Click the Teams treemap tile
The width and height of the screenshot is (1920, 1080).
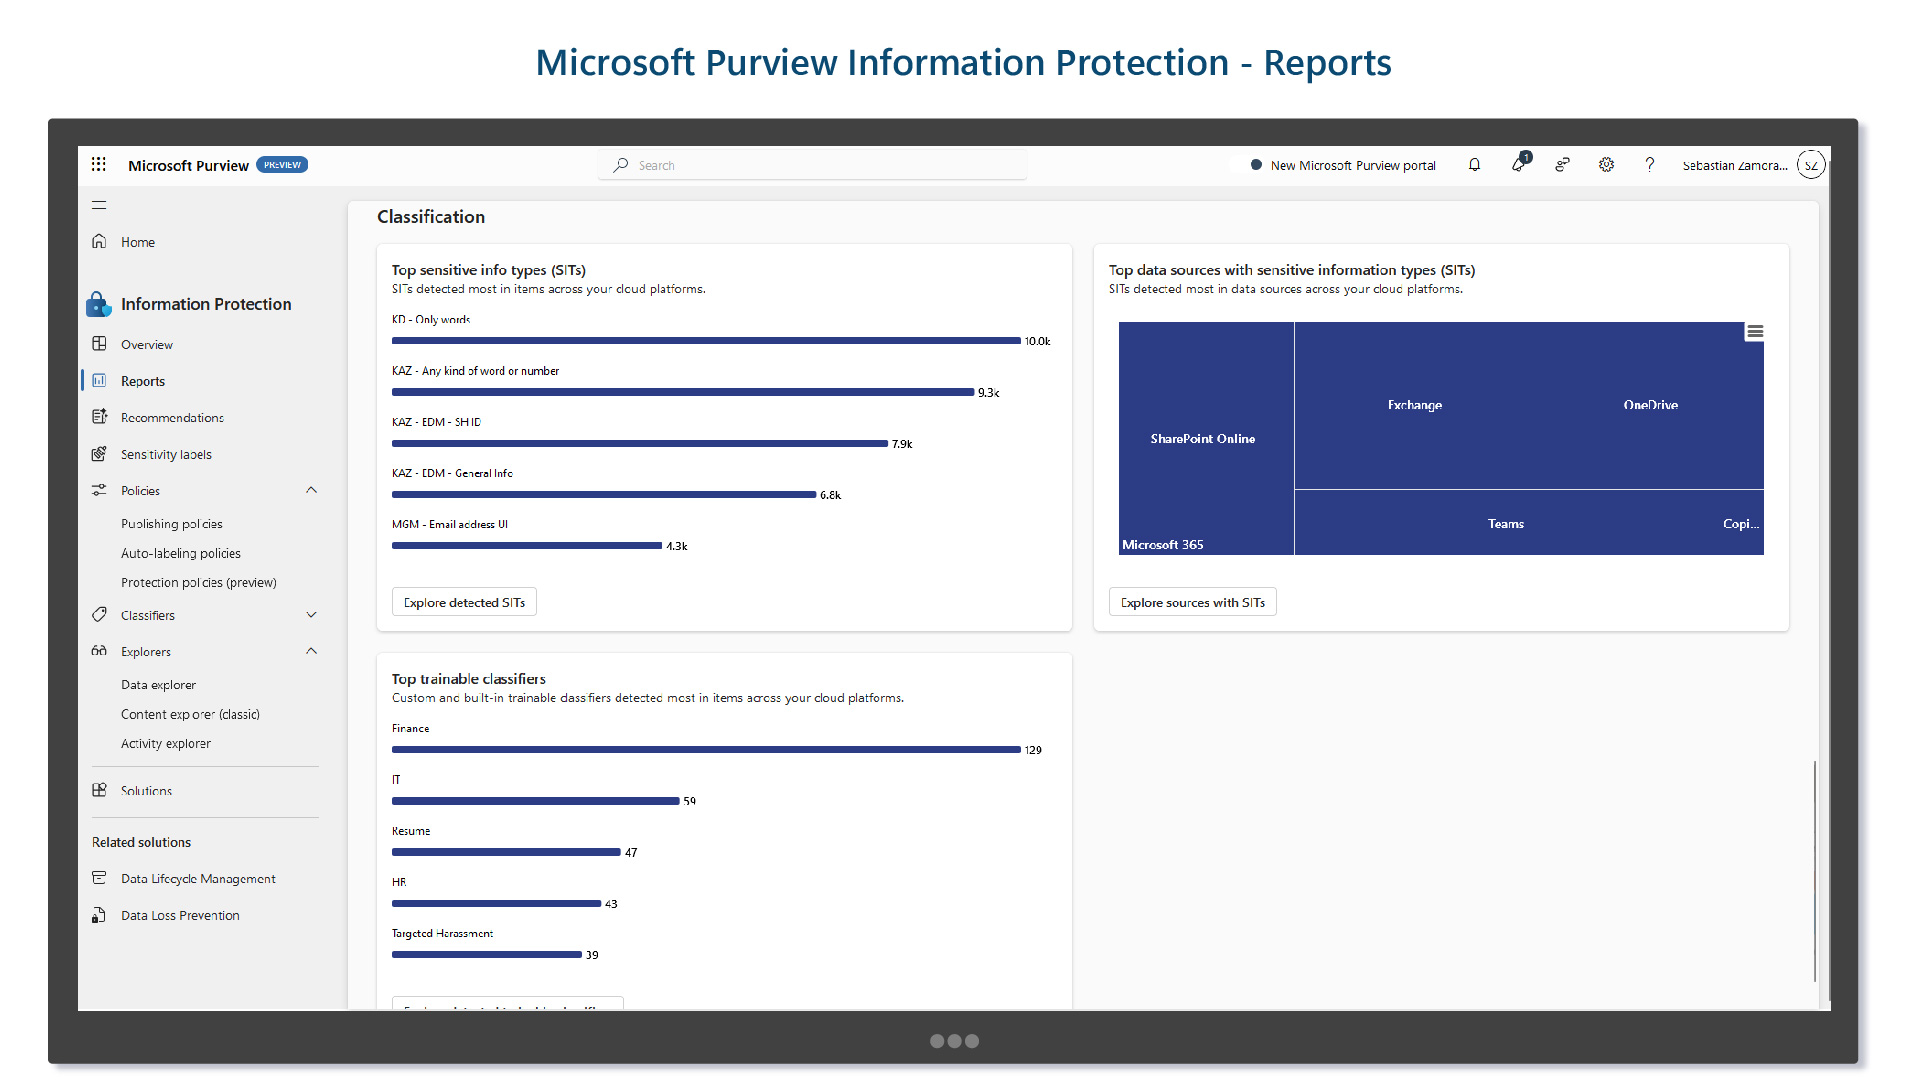tap(1505, 524)
